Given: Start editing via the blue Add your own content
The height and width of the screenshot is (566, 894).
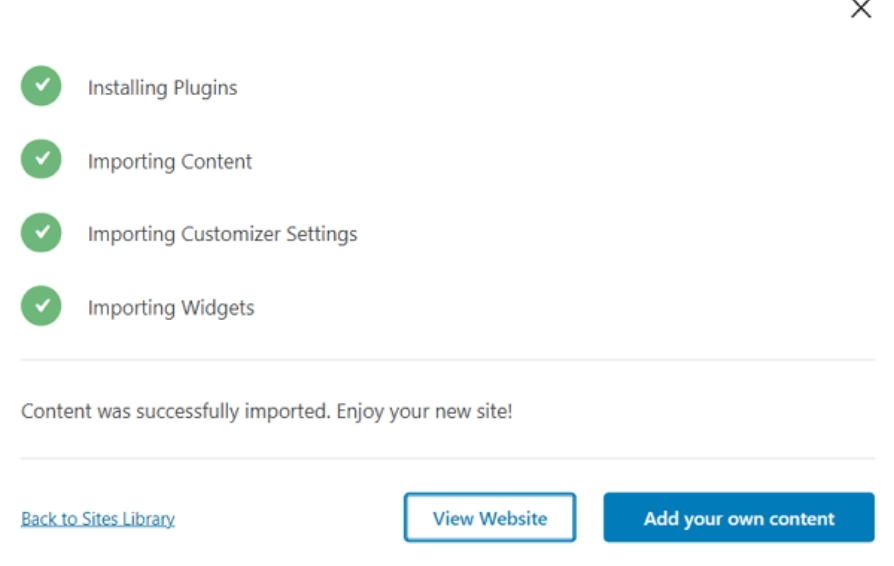Looking at the screenshot, I should pyautogui.click(x=739, y=518).
